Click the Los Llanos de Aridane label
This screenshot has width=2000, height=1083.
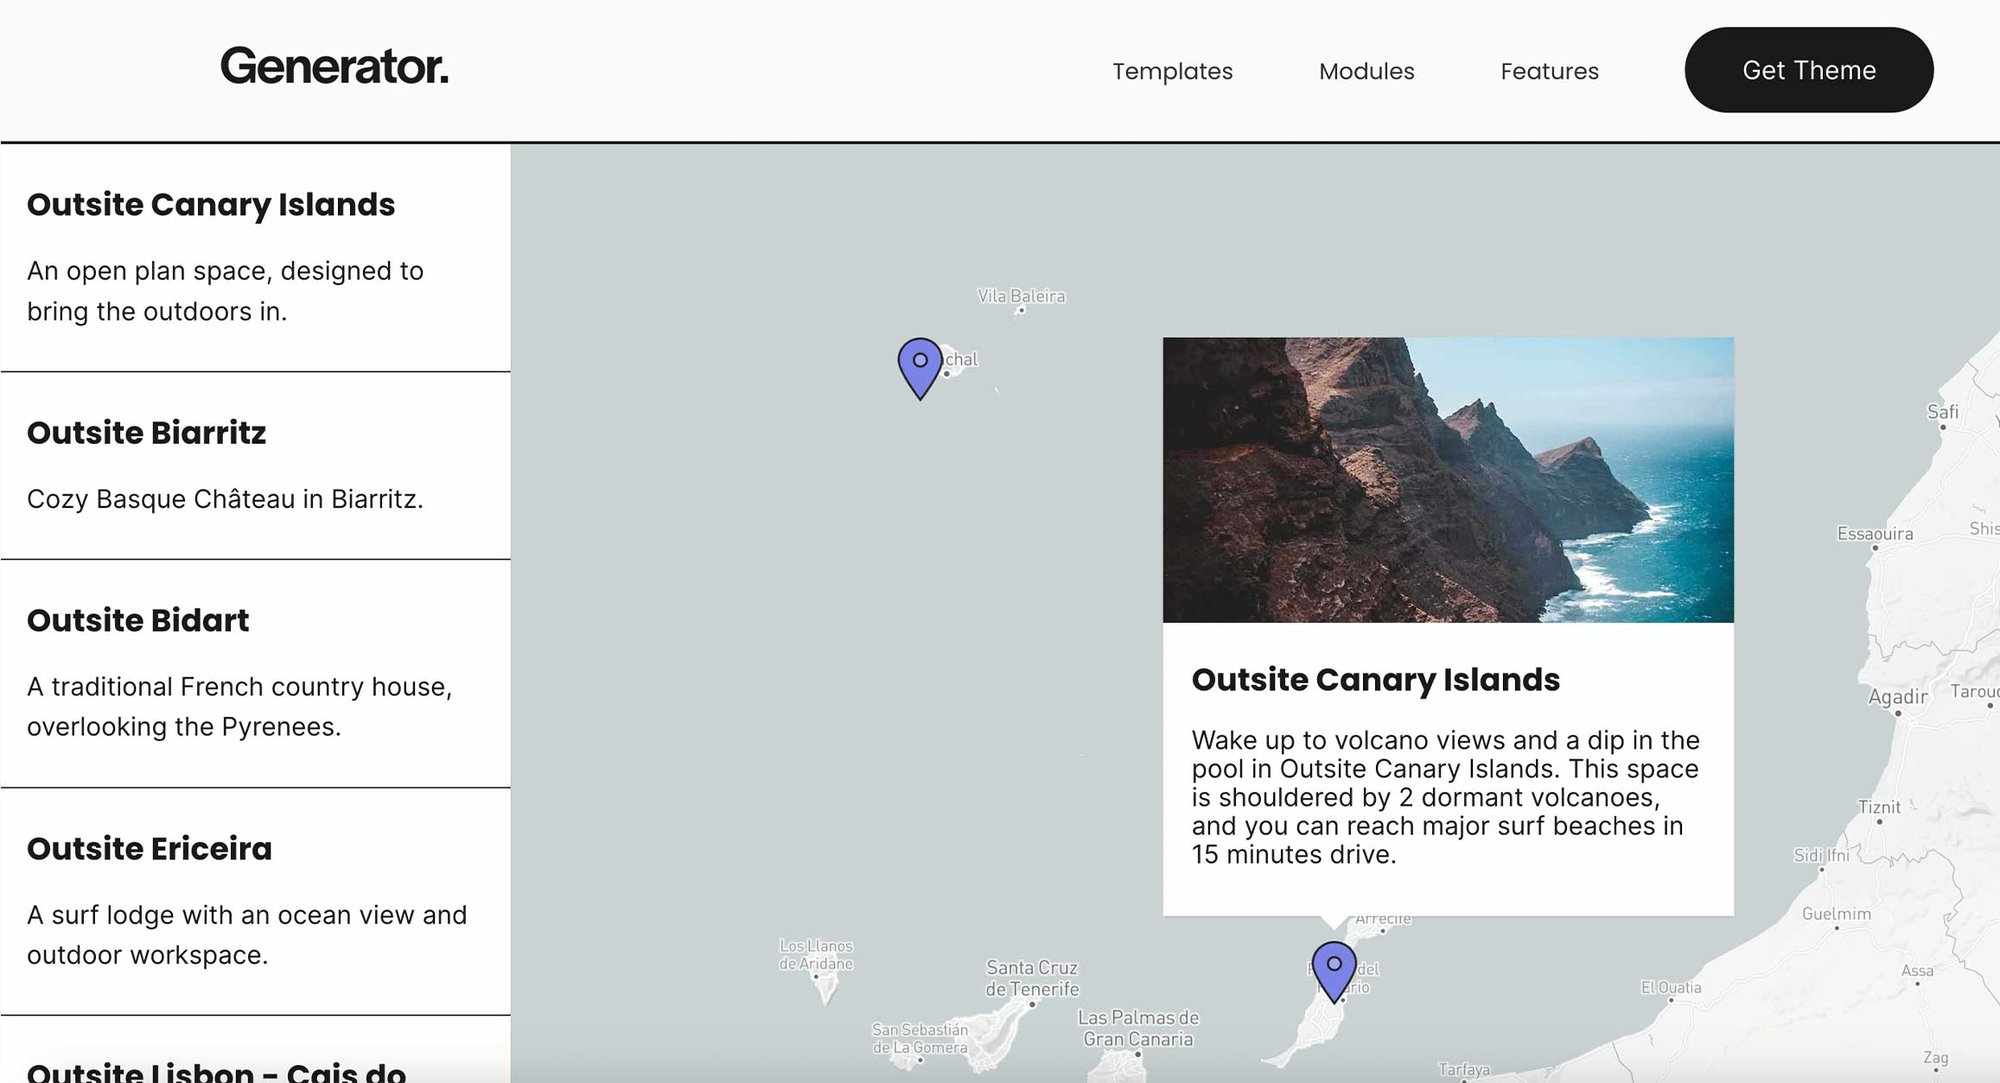coord(816,954)
